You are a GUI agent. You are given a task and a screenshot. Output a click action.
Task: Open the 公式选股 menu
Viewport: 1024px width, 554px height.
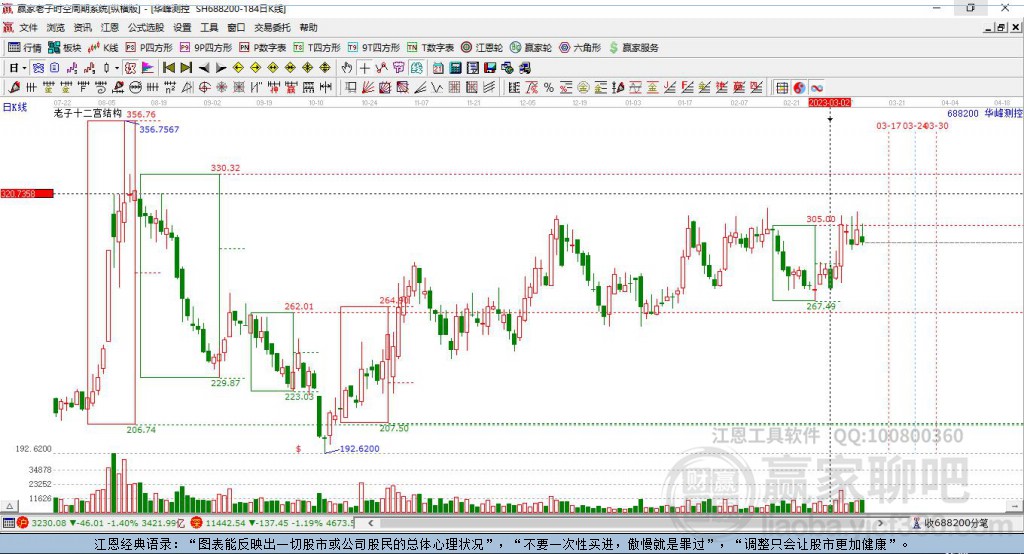pyautogui.click(x=146, y=27)
